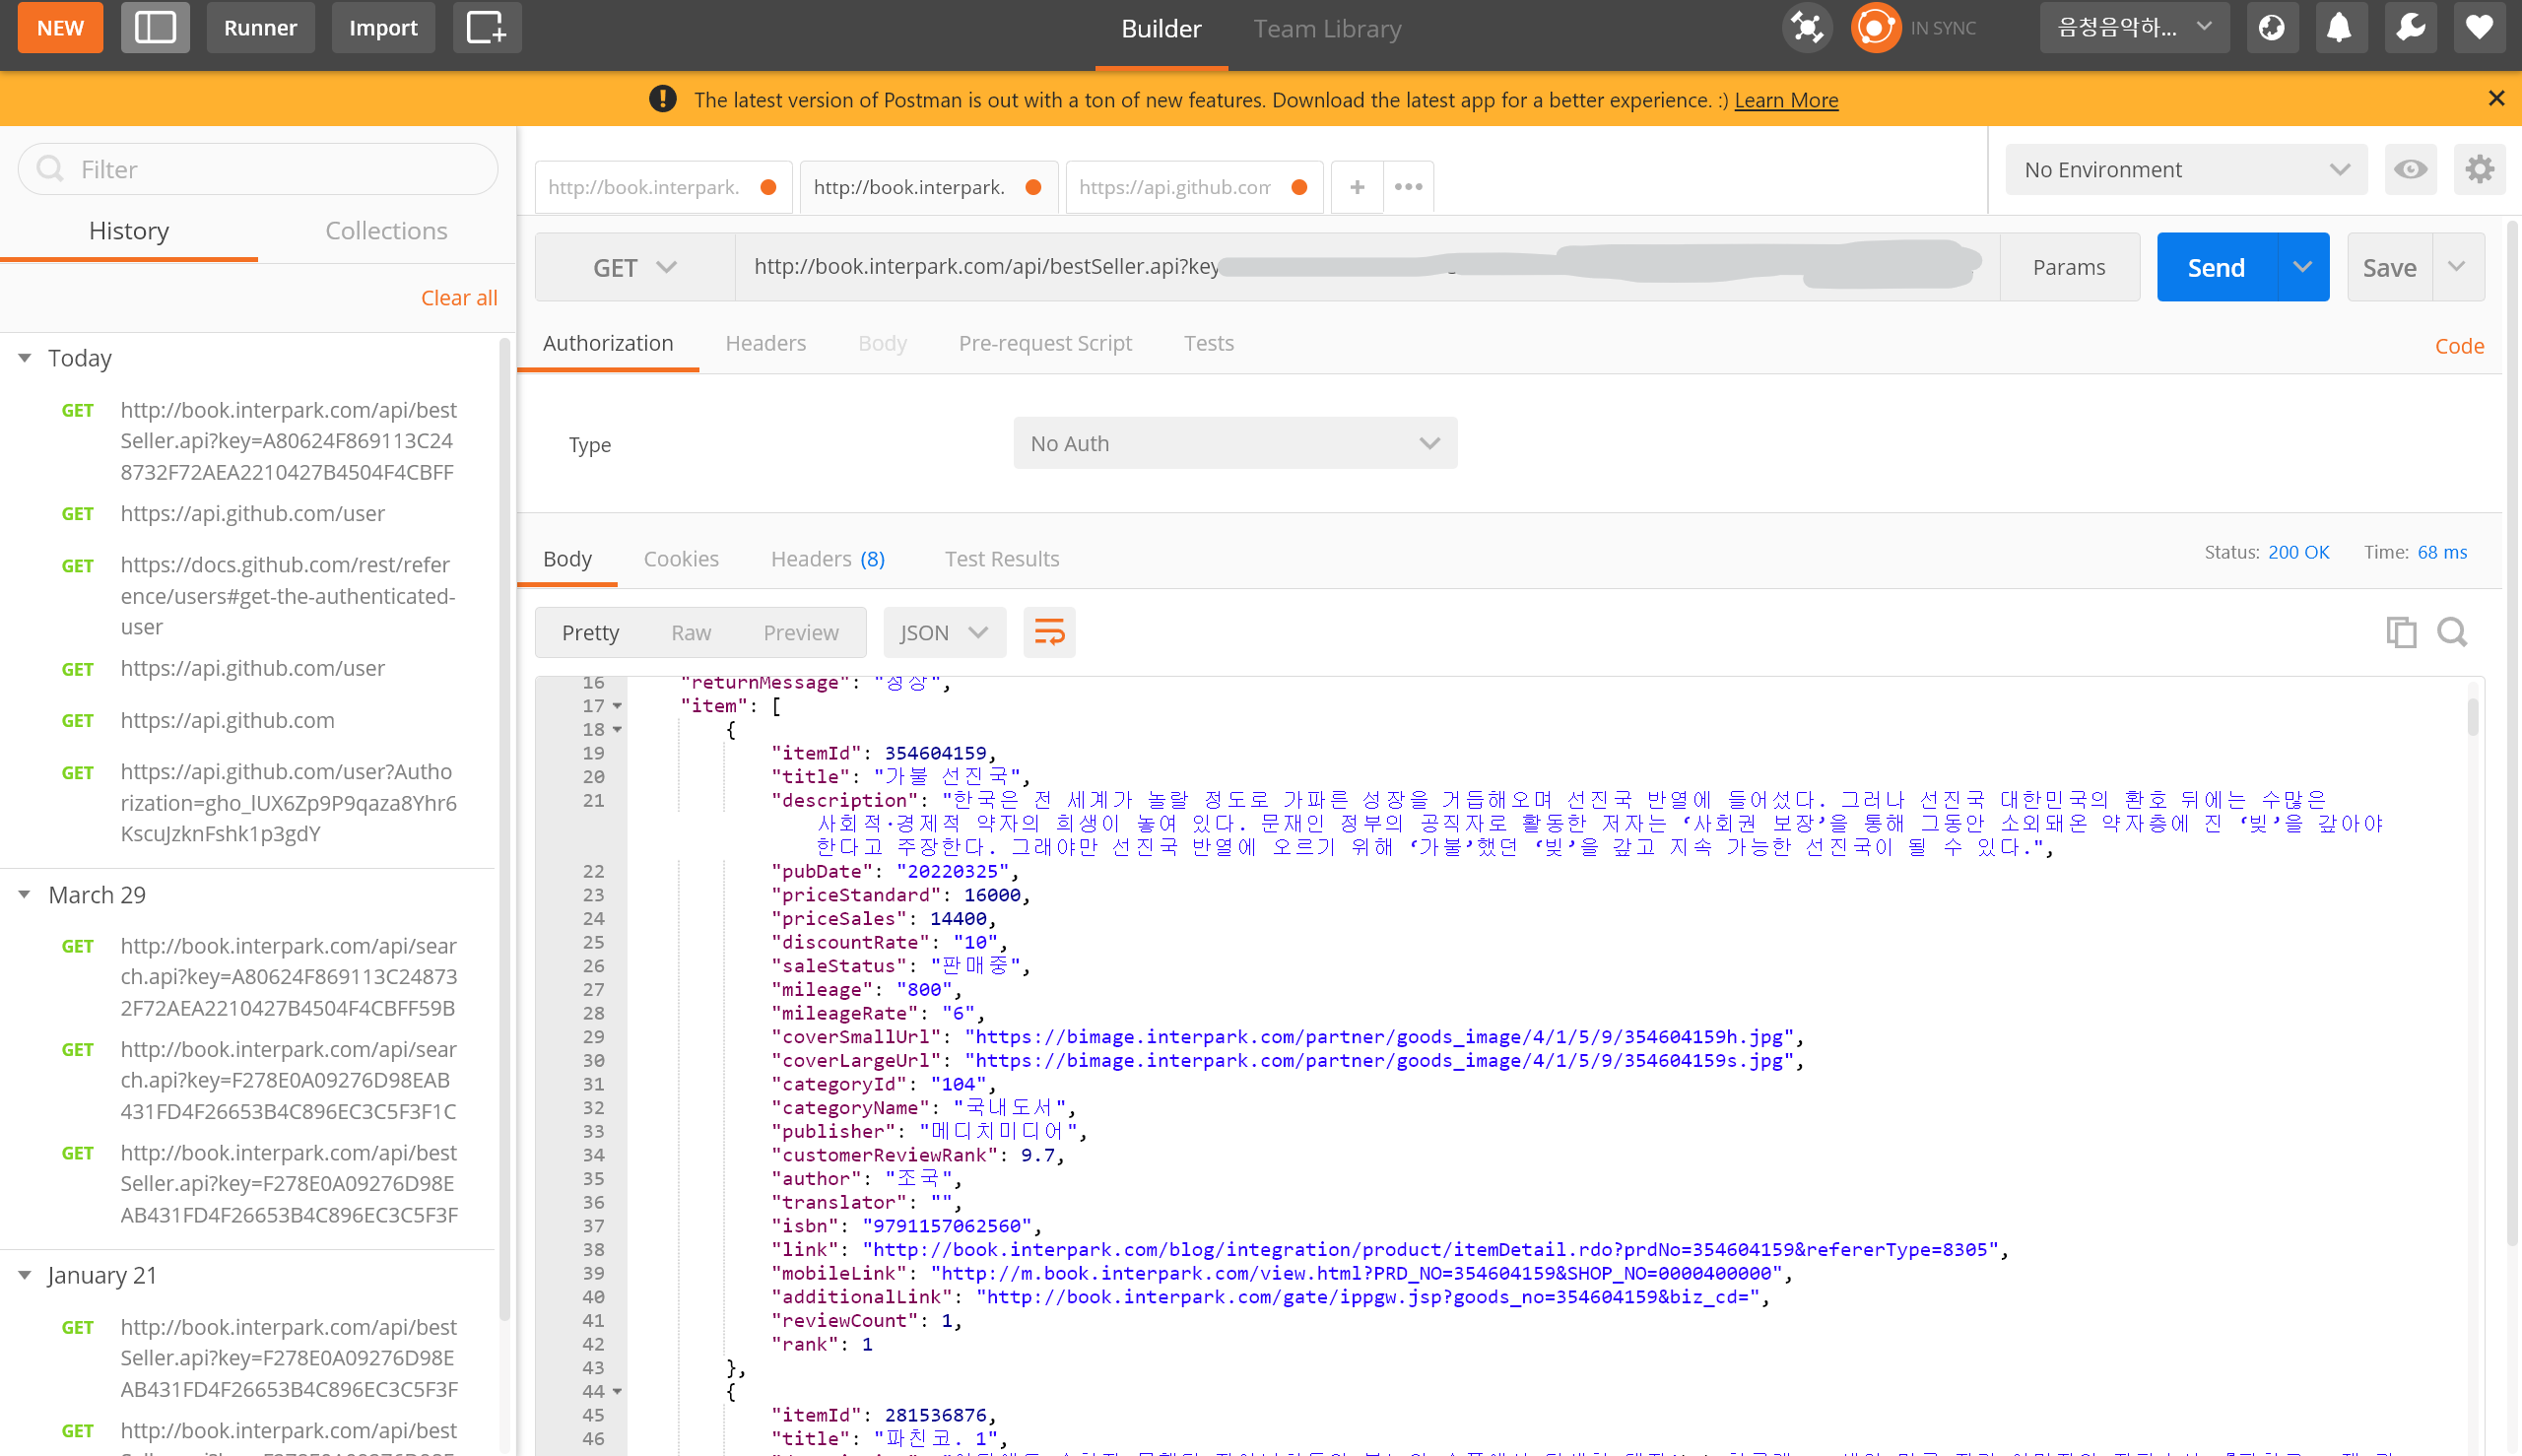Search within the response body icon
The height and width of the screenshot is (1456, 2522).
coord(2452,632)
